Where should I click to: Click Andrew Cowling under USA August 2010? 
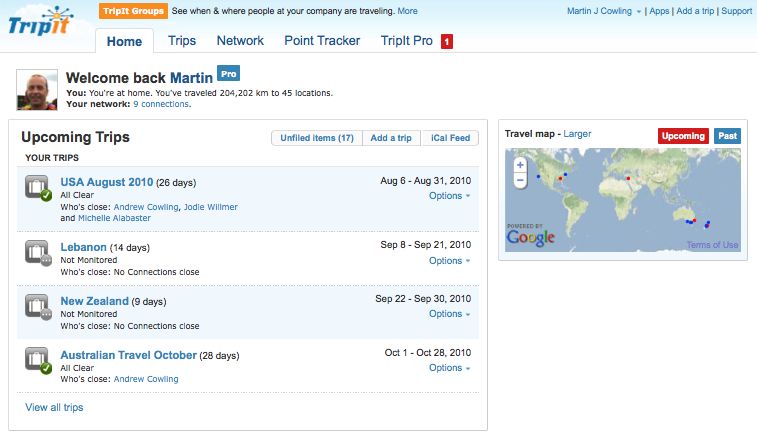click(x=146, y=207)
